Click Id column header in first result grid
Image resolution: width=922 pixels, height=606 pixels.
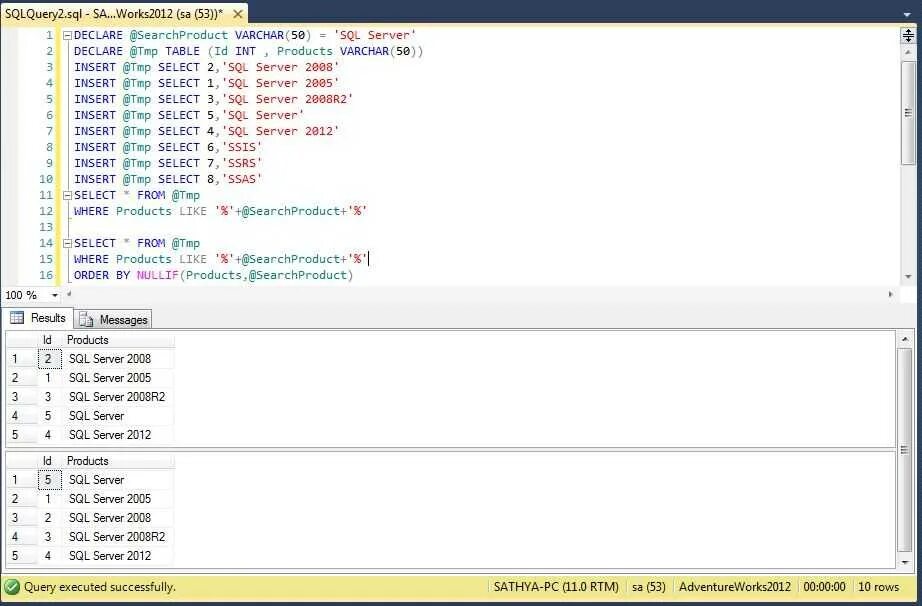48,340
